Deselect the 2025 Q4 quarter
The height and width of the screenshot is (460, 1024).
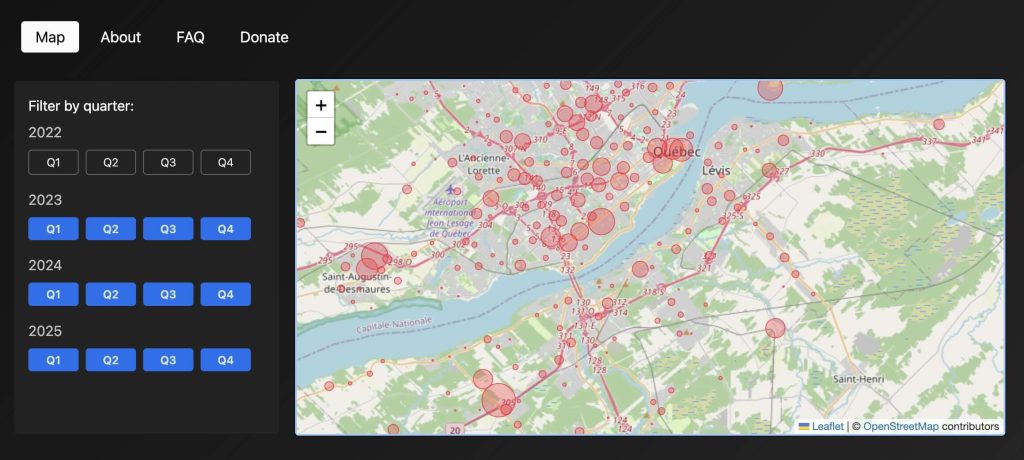pyautogui.click(x=225, y=360)
